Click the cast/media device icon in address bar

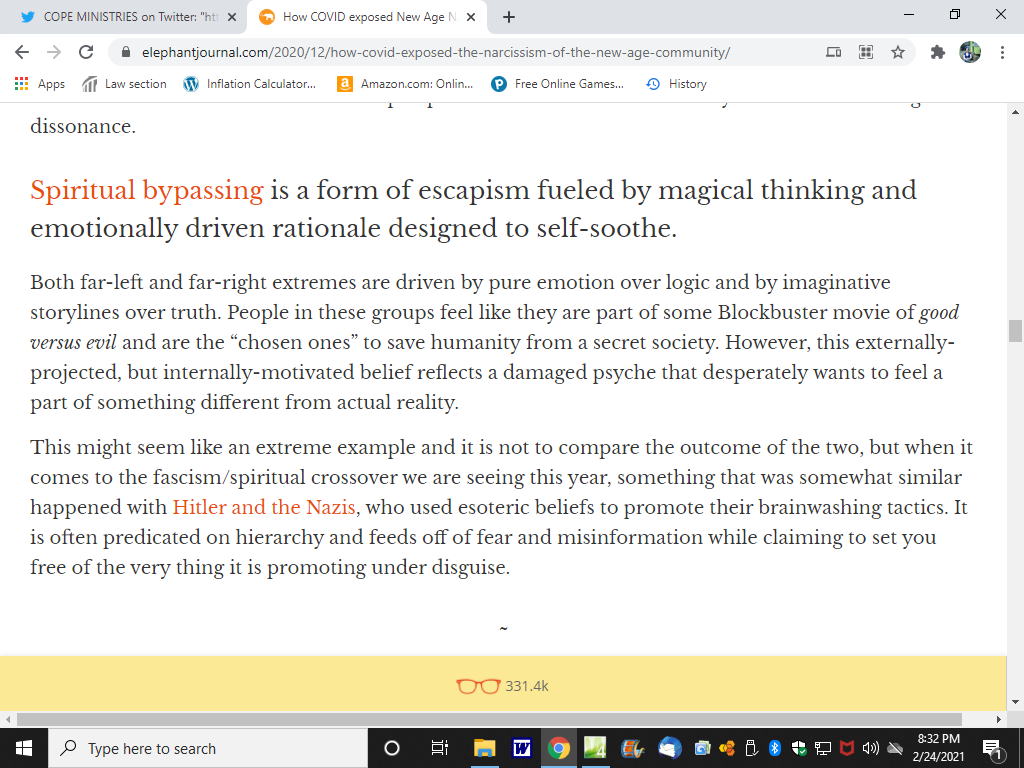(x=833, y=52)
